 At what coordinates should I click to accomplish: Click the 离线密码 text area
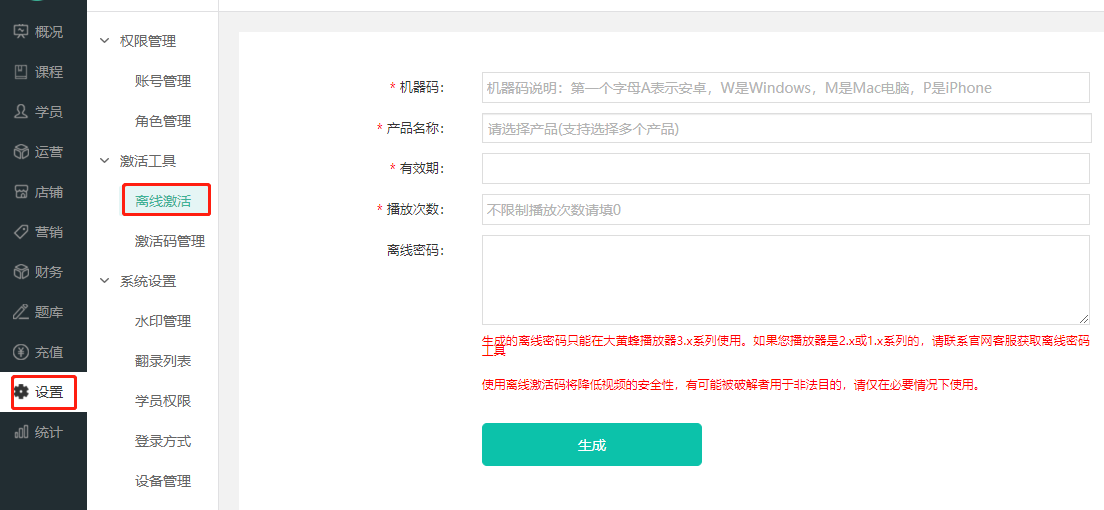click(785, 280)
